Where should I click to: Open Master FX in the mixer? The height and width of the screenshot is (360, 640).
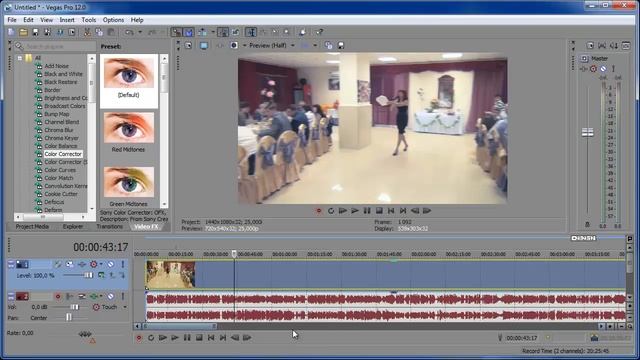584,69
